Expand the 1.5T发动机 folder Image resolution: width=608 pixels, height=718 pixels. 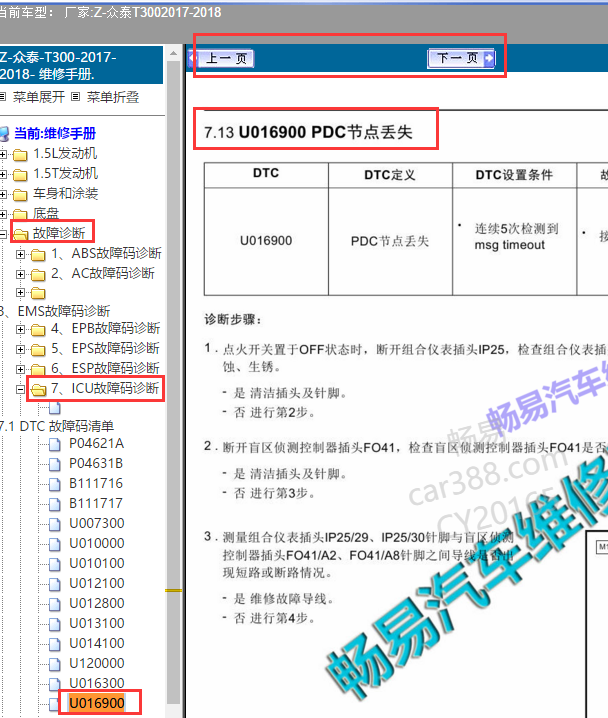tap(3, 174)
